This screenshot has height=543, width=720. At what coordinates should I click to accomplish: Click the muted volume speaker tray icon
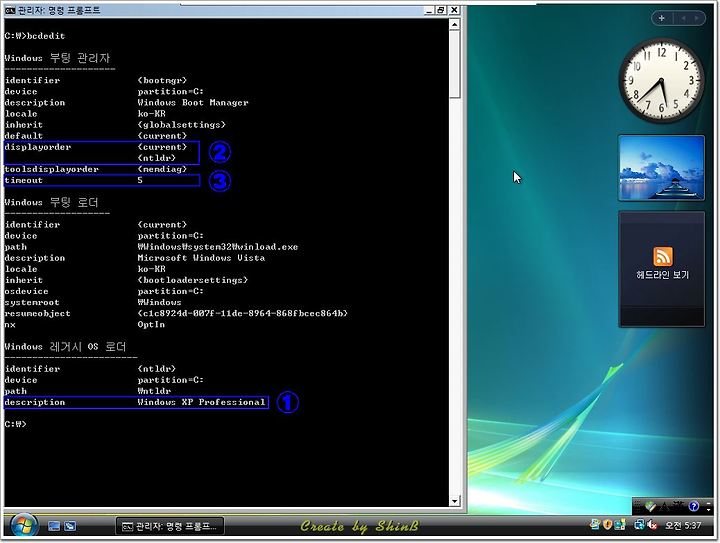652,524
